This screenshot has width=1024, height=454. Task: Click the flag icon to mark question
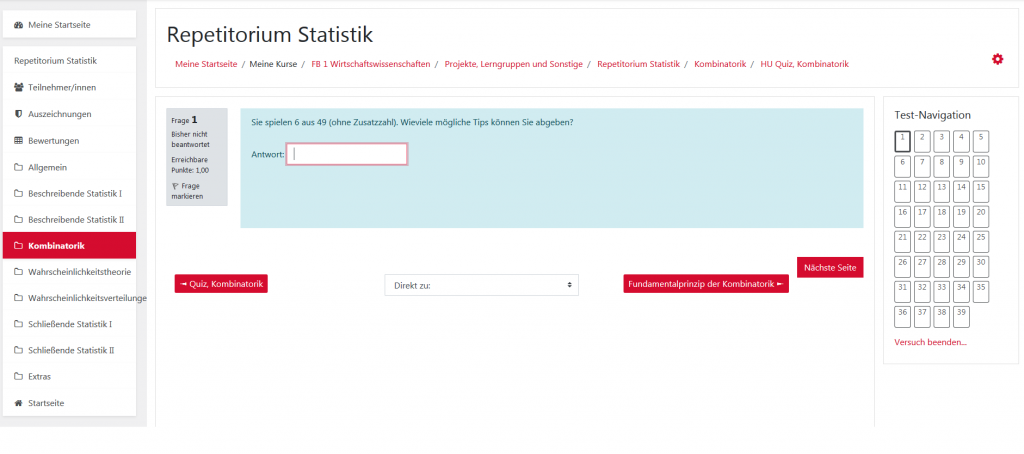tap(175, 186)
